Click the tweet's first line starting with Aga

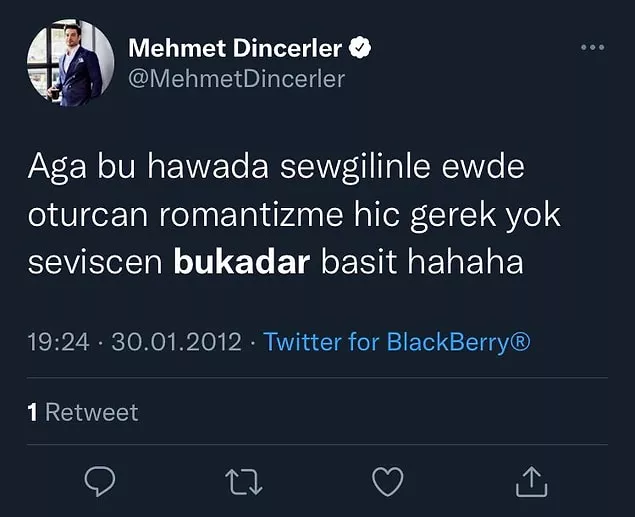(275, 167)
